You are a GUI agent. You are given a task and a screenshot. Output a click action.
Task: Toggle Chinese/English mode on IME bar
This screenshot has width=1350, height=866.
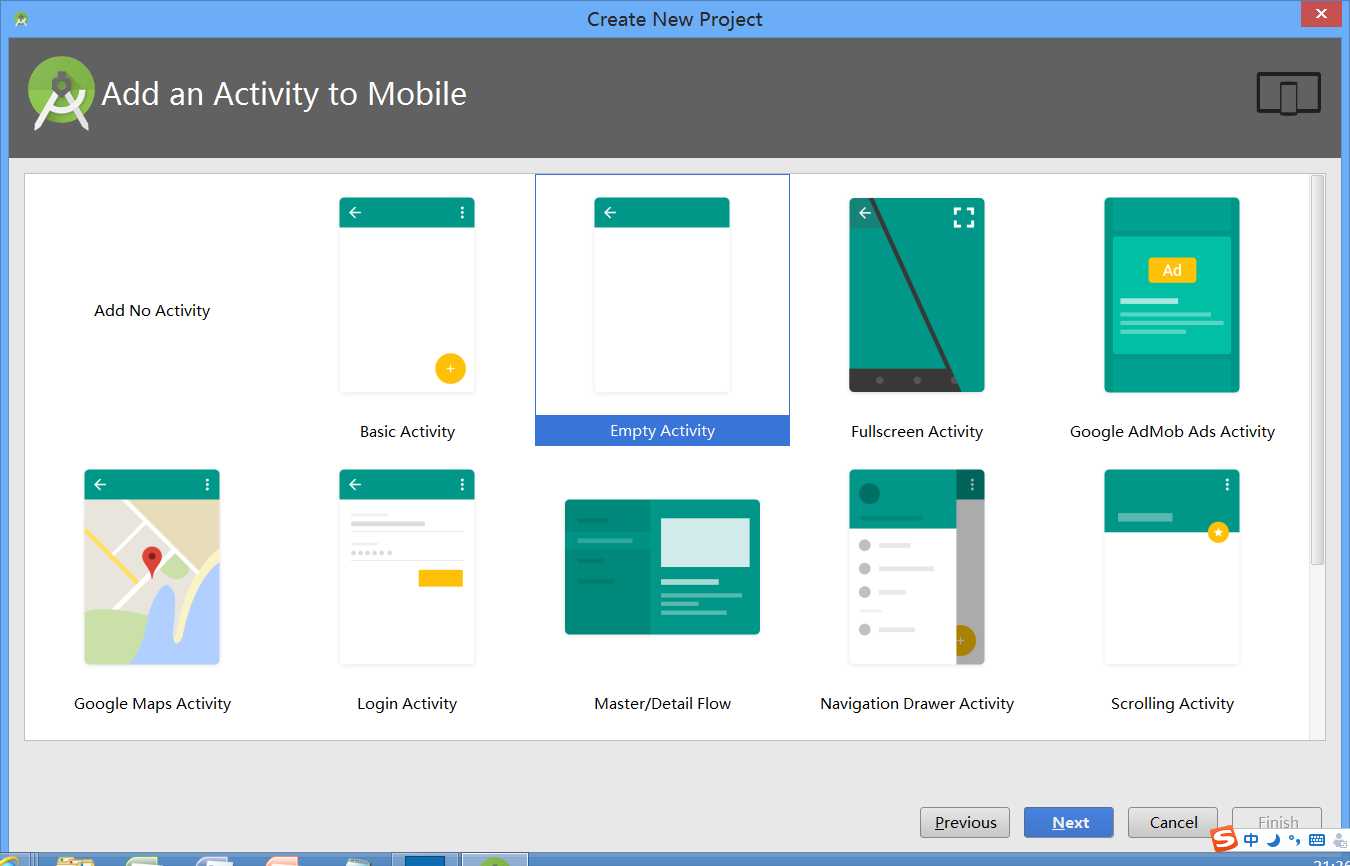pyautogui.click(x=1251, y=840)
